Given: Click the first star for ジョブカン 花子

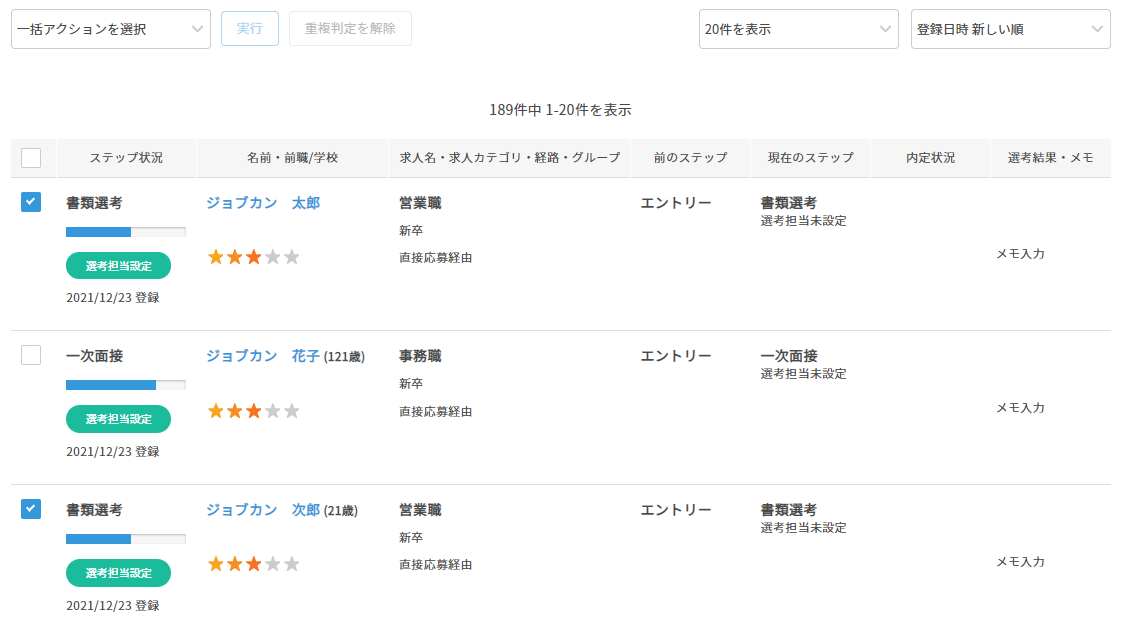Looking at the screenshot, I should 215,411.
